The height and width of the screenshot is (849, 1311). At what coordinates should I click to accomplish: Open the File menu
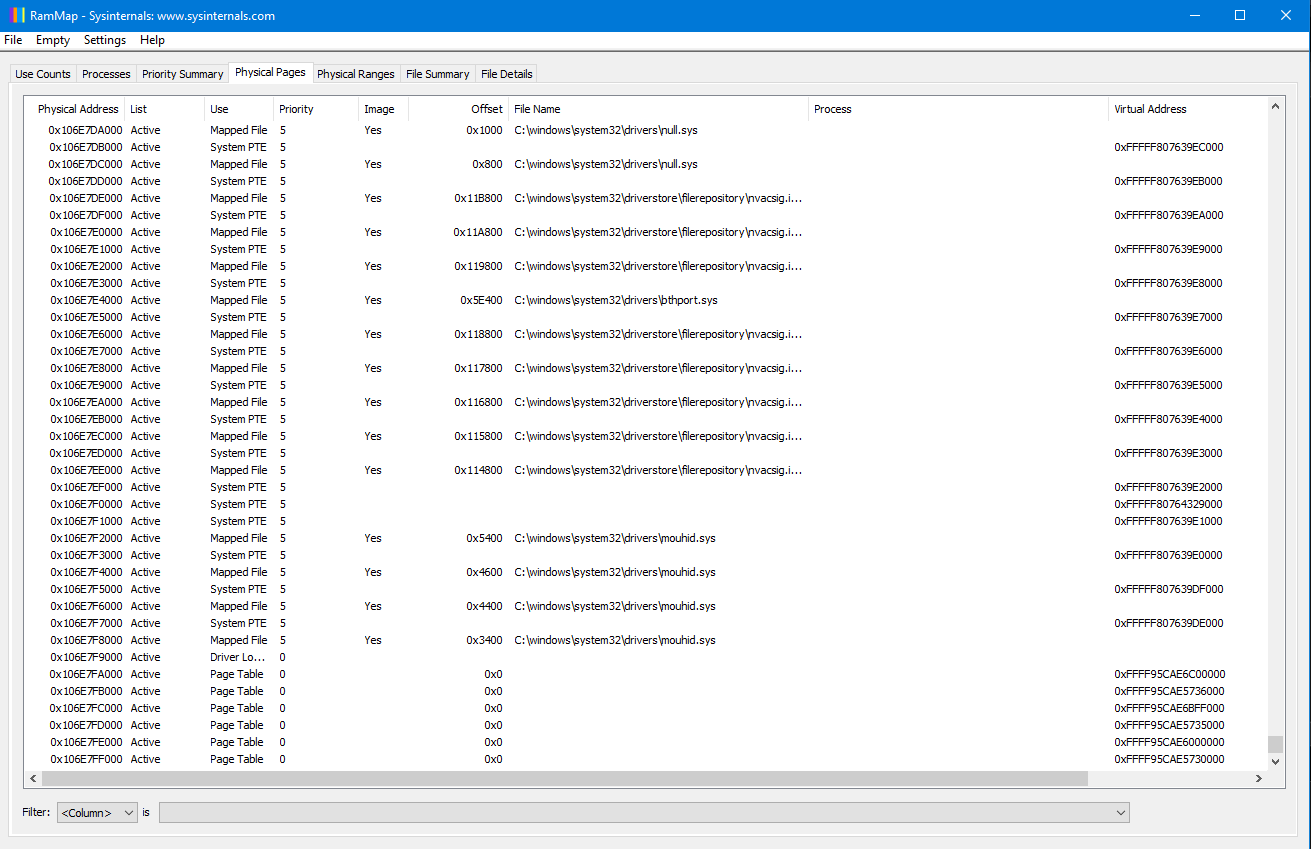(13, 40)
